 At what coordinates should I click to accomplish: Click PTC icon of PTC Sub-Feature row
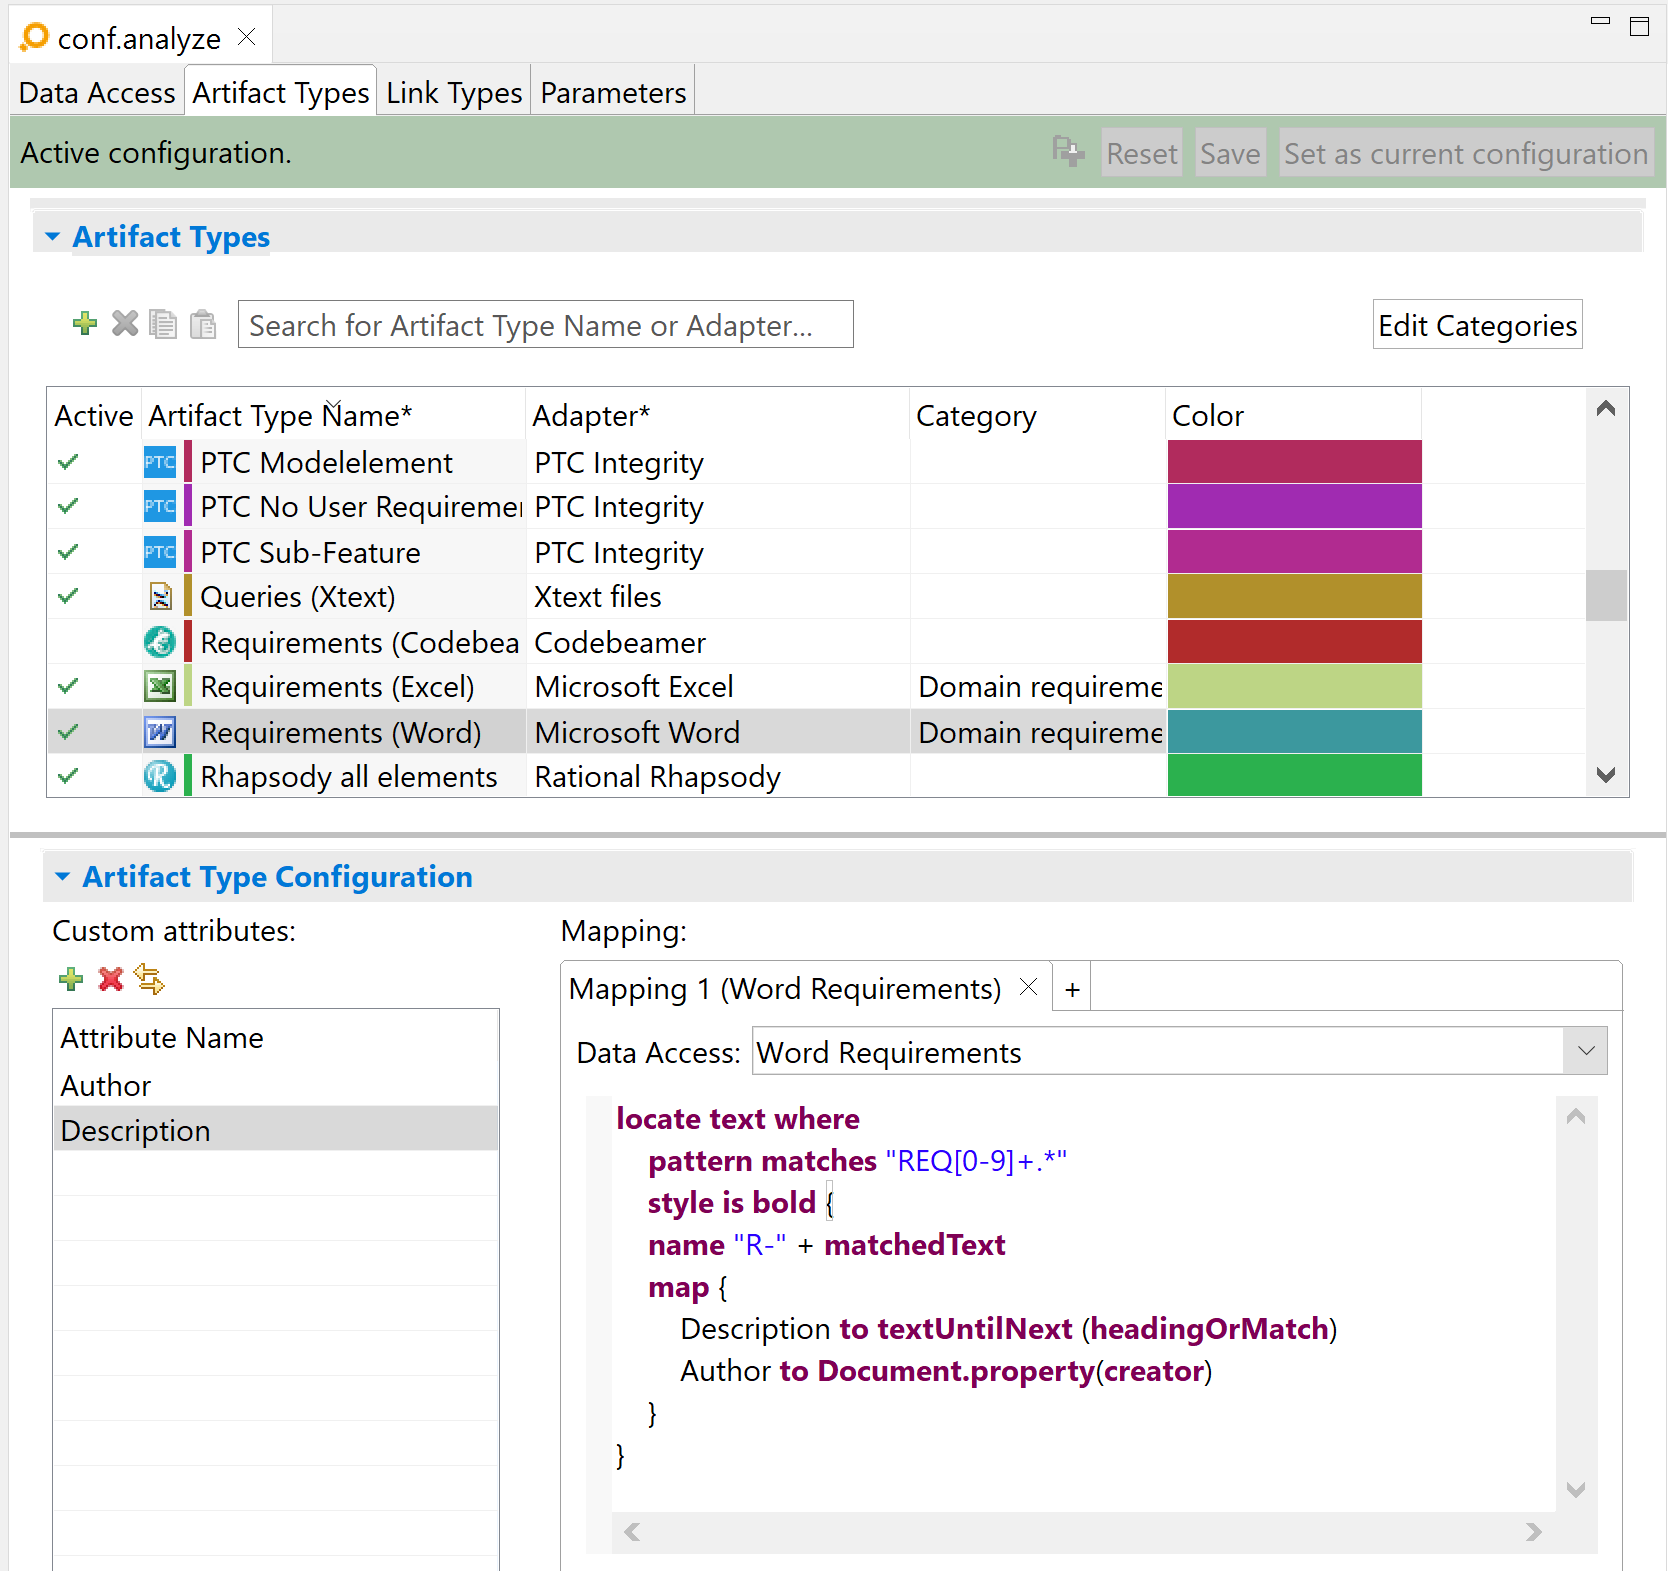click(160, 552)
